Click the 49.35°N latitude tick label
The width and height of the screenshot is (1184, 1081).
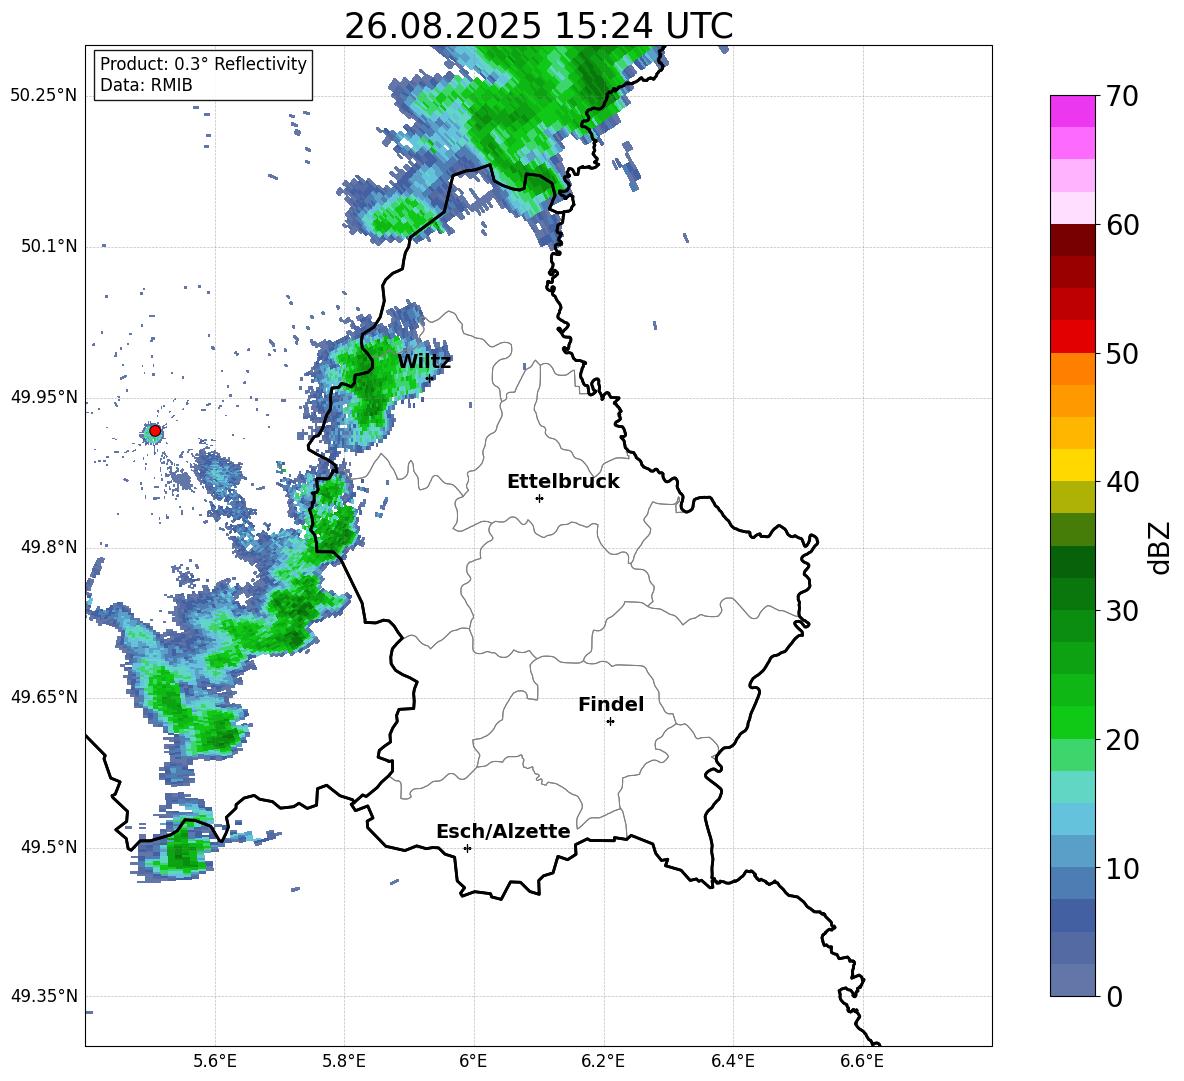[43, 996]
